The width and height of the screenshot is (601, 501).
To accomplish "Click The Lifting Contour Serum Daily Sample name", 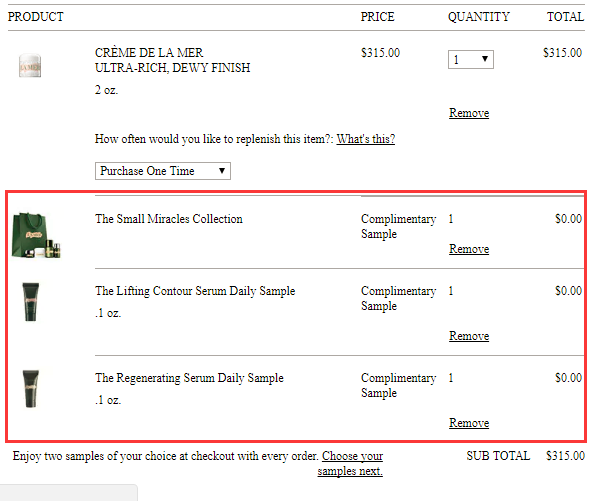I will [x=195, y=291].
